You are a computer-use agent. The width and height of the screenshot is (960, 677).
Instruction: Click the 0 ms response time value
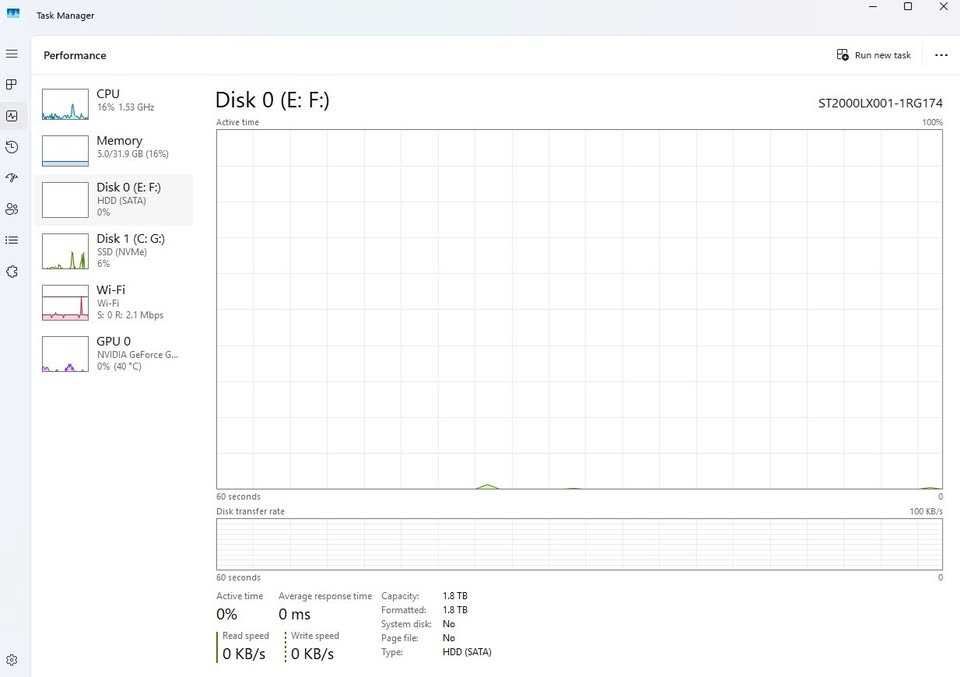[294, 614]
